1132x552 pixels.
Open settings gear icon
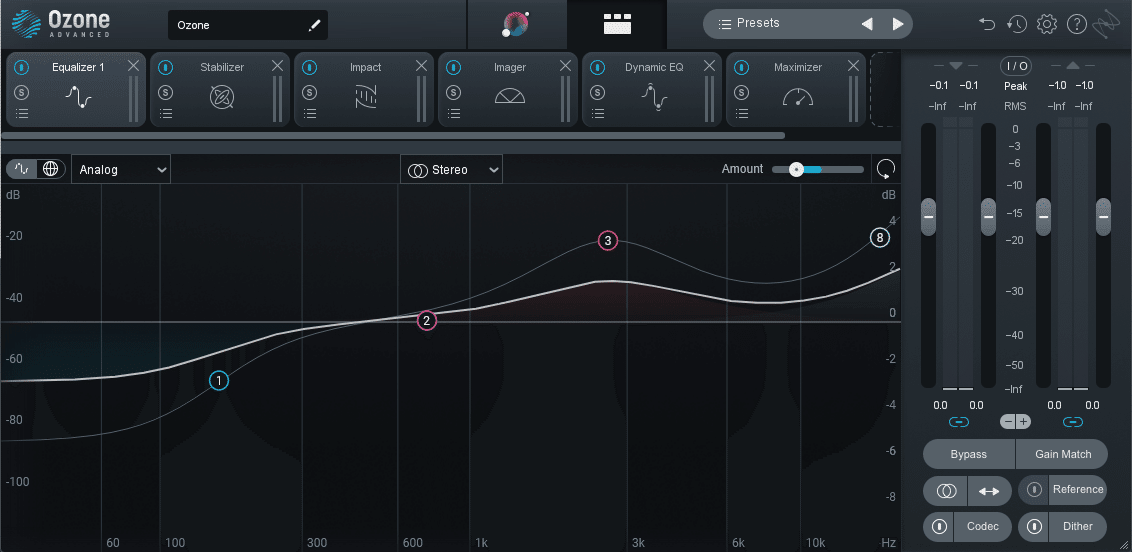pyautogui.click(x=1047, y=24)
